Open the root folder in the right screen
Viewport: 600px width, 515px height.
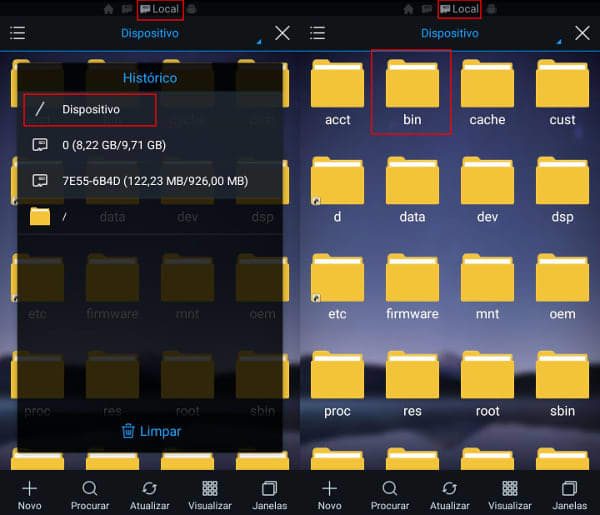[x=487, y=384]
